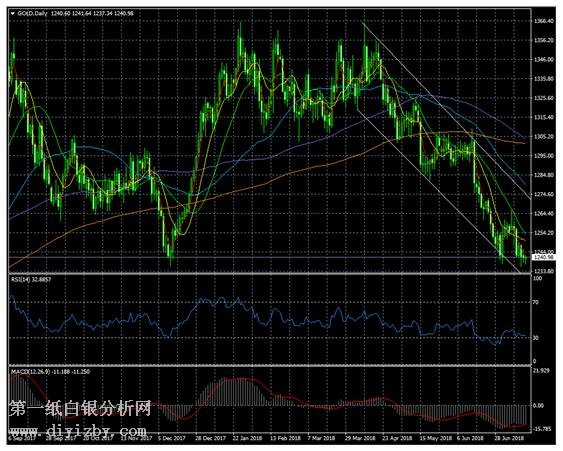The height and width of the screenshot is (451, 563).
Task: Click the 22 Jan 2018 date label
Action: [247, 438]
